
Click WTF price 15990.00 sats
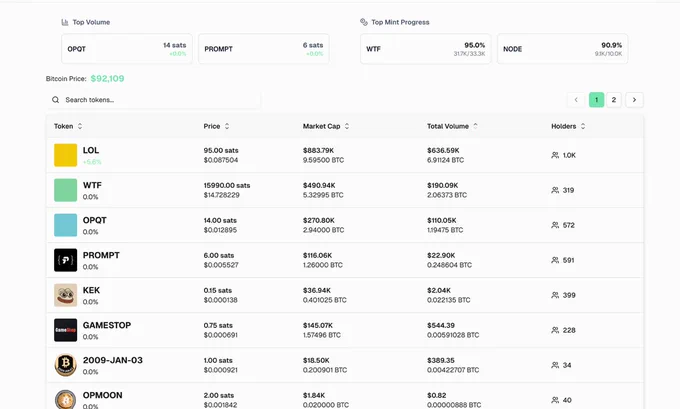(227, 185)
